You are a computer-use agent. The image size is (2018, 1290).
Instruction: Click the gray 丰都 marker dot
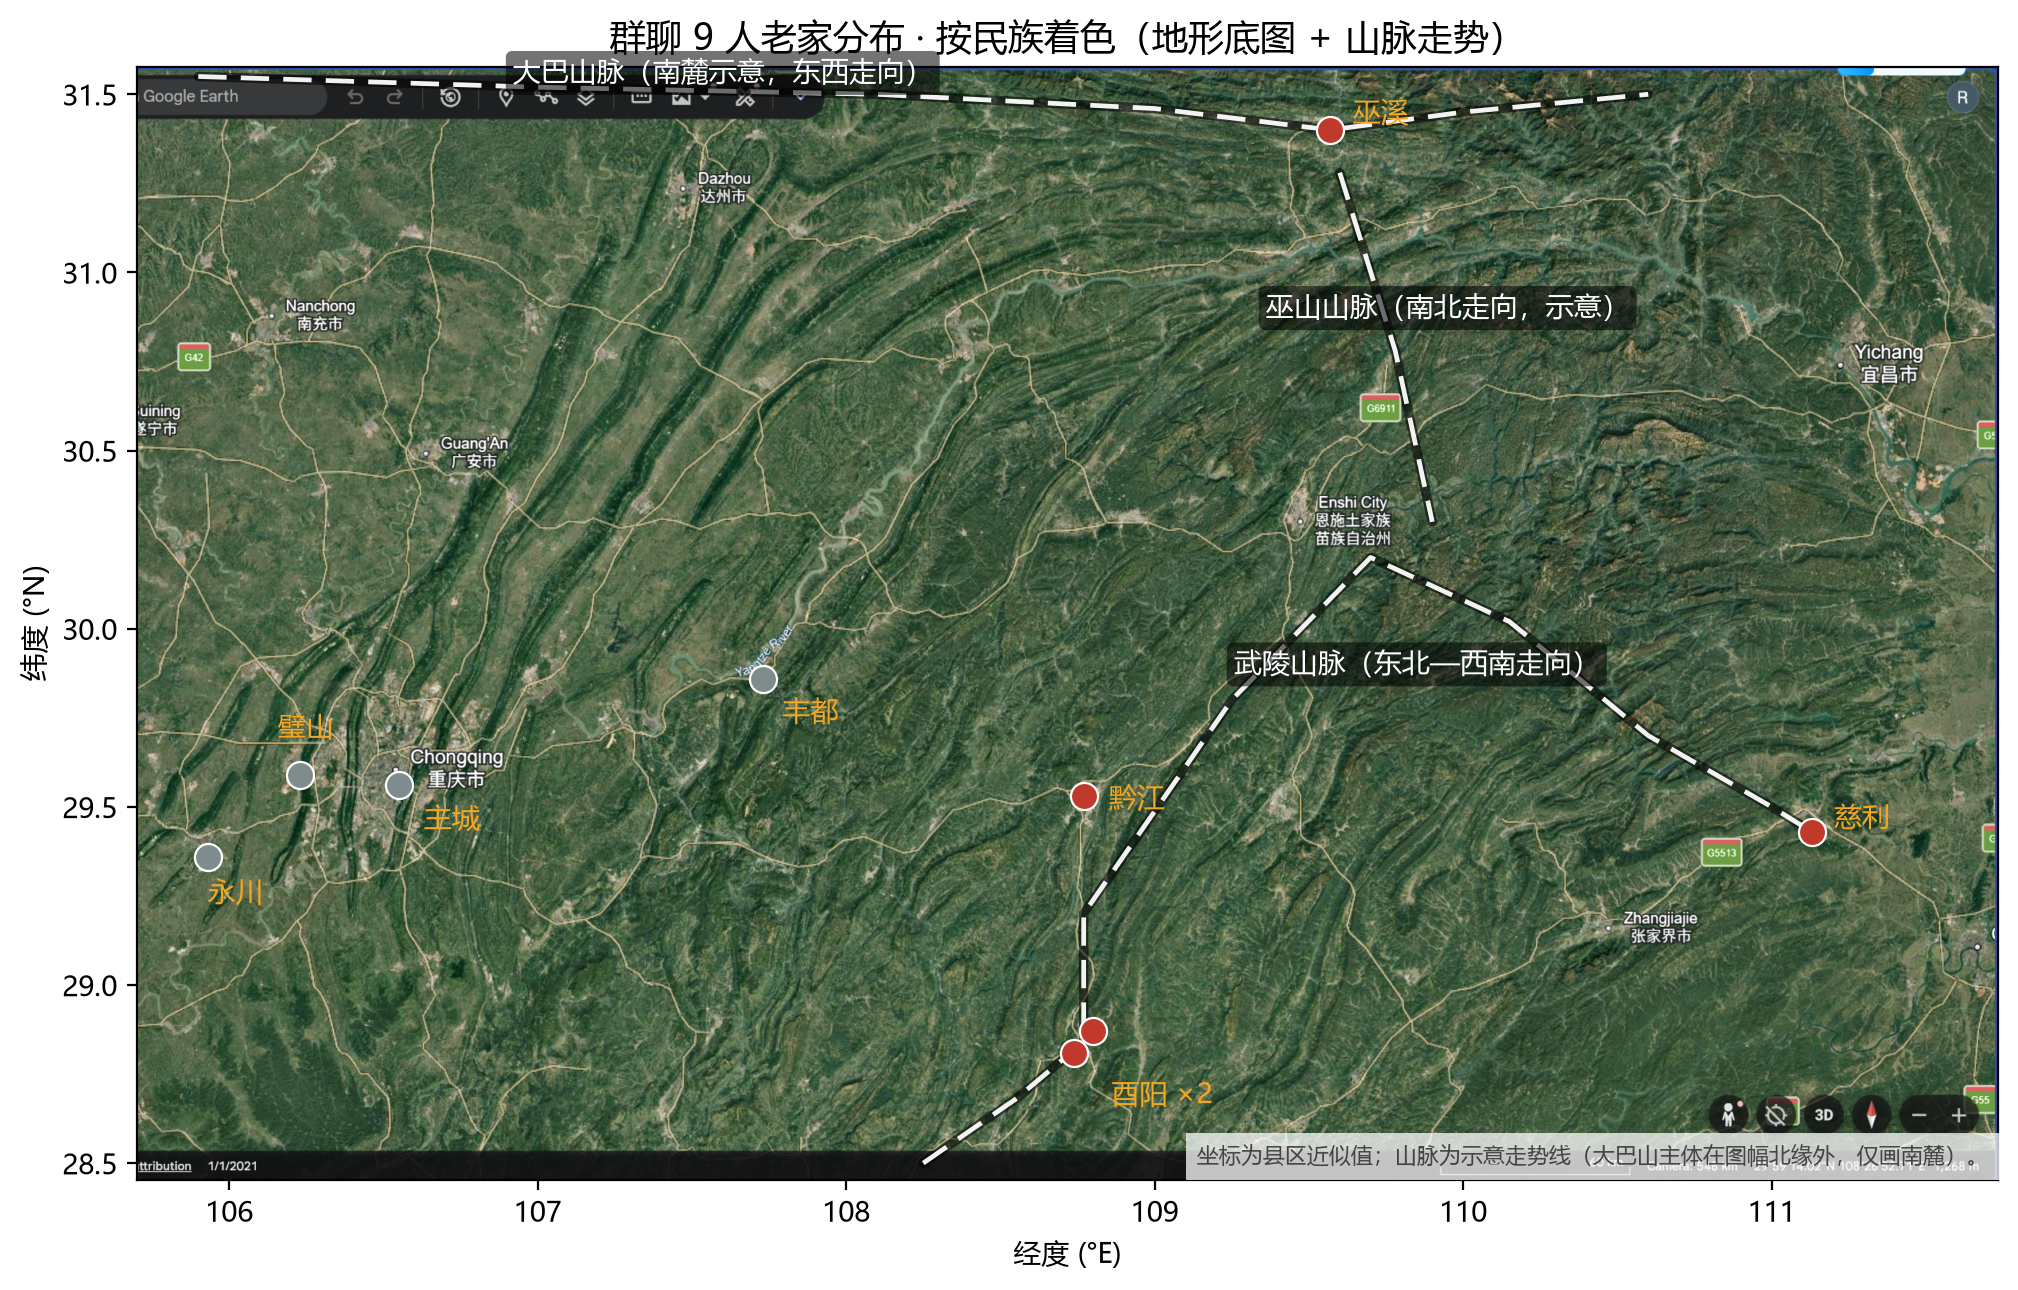(763, 679)
